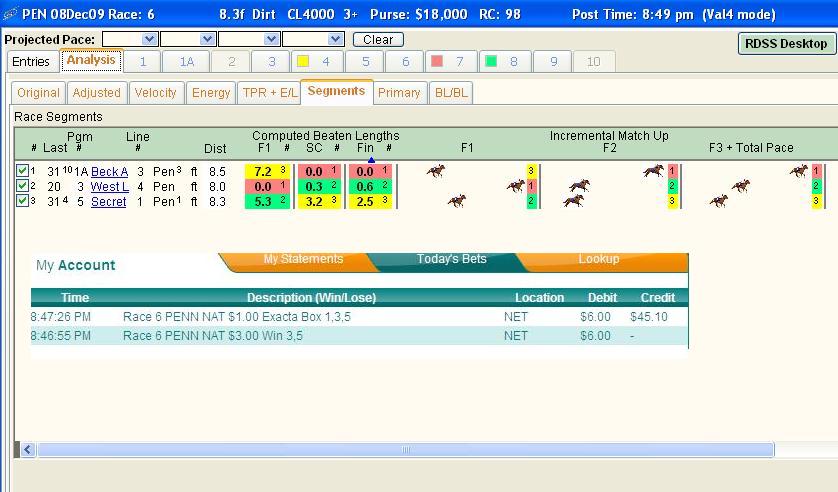838x492 pixels.
Task: Select the Segments sub-tab
Action: click(336, 91)
